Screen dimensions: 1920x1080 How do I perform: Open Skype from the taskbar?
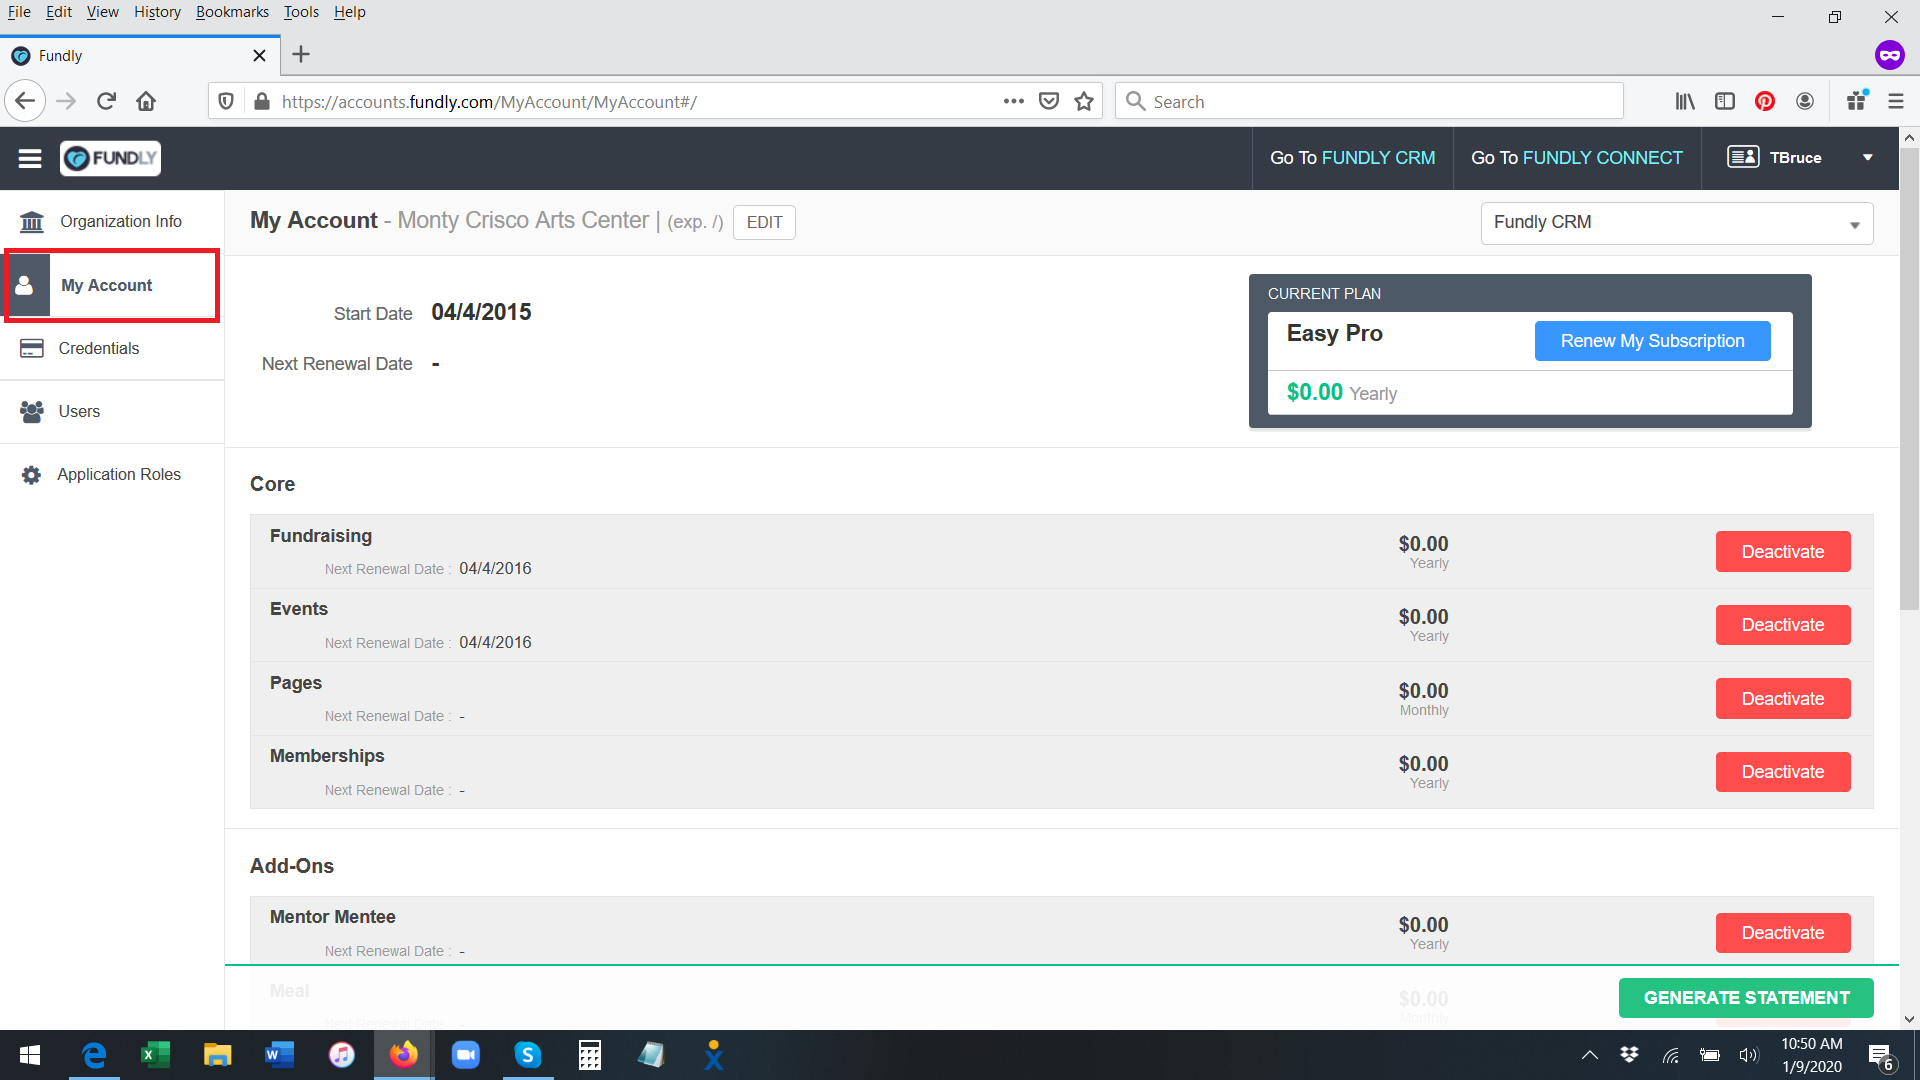click(x=527, y=1055)
